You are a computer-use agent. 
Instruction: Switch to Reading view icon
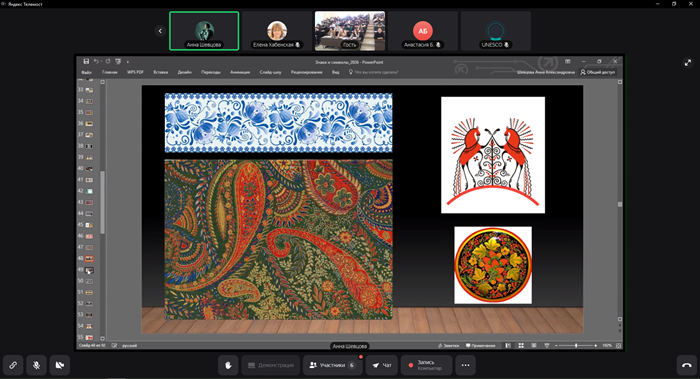click(534, 346)
